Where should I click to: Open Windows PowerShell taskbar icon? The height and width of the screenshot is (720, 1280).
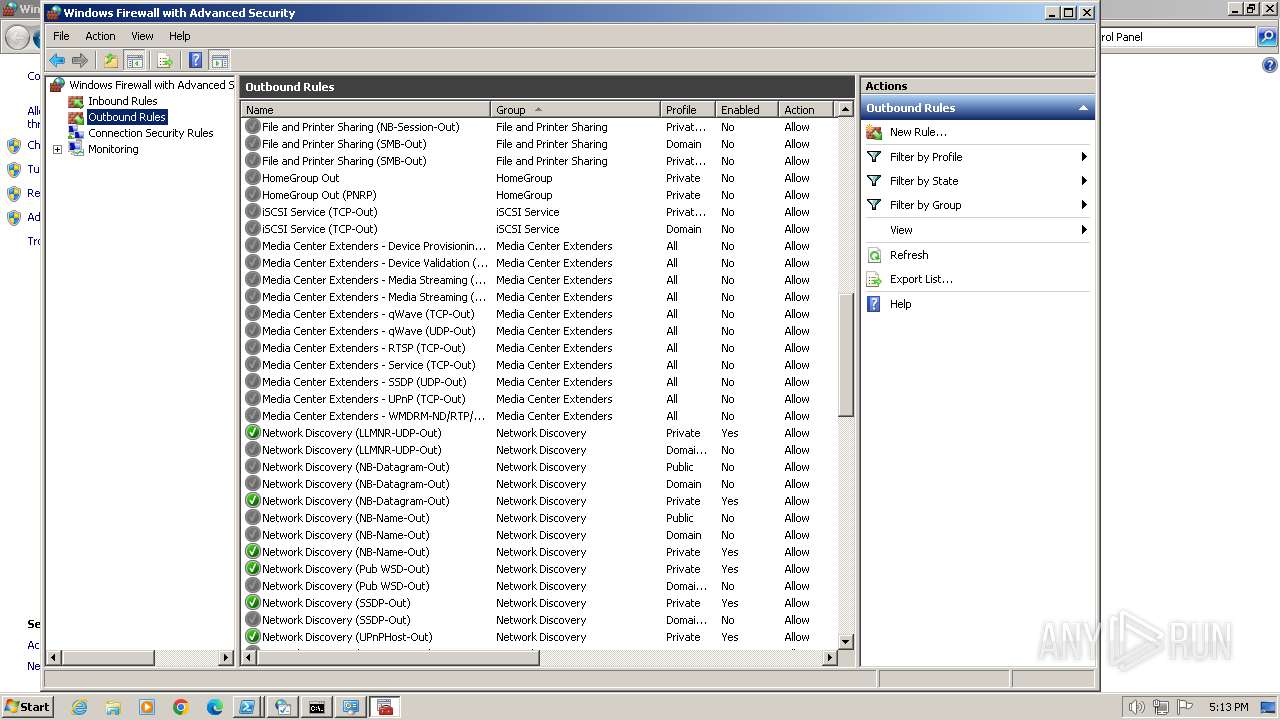[247, 707]
